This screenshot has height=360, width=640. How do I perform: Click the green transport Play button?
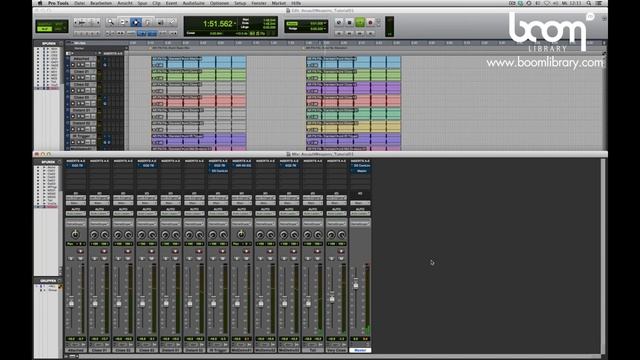360,22
